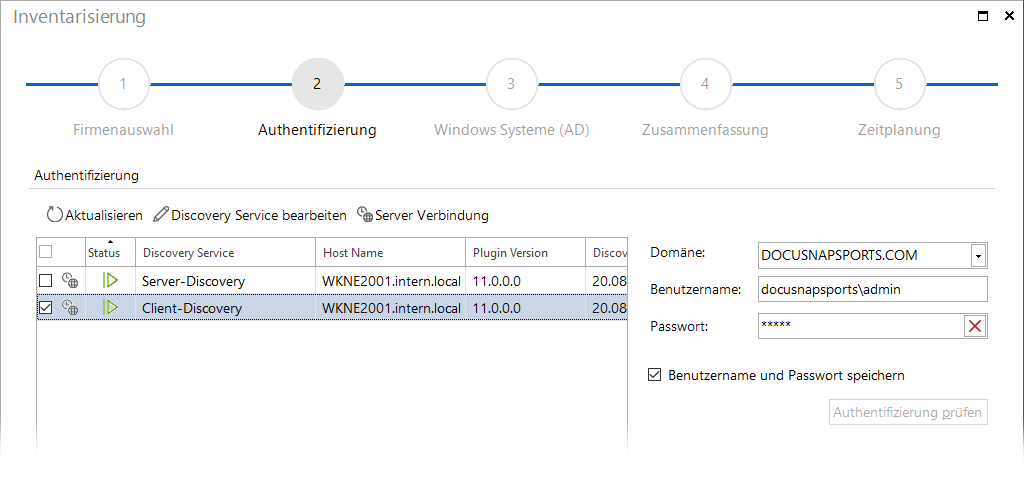Clear the password with the red X
1024x494 pixels.
point(975,326)
